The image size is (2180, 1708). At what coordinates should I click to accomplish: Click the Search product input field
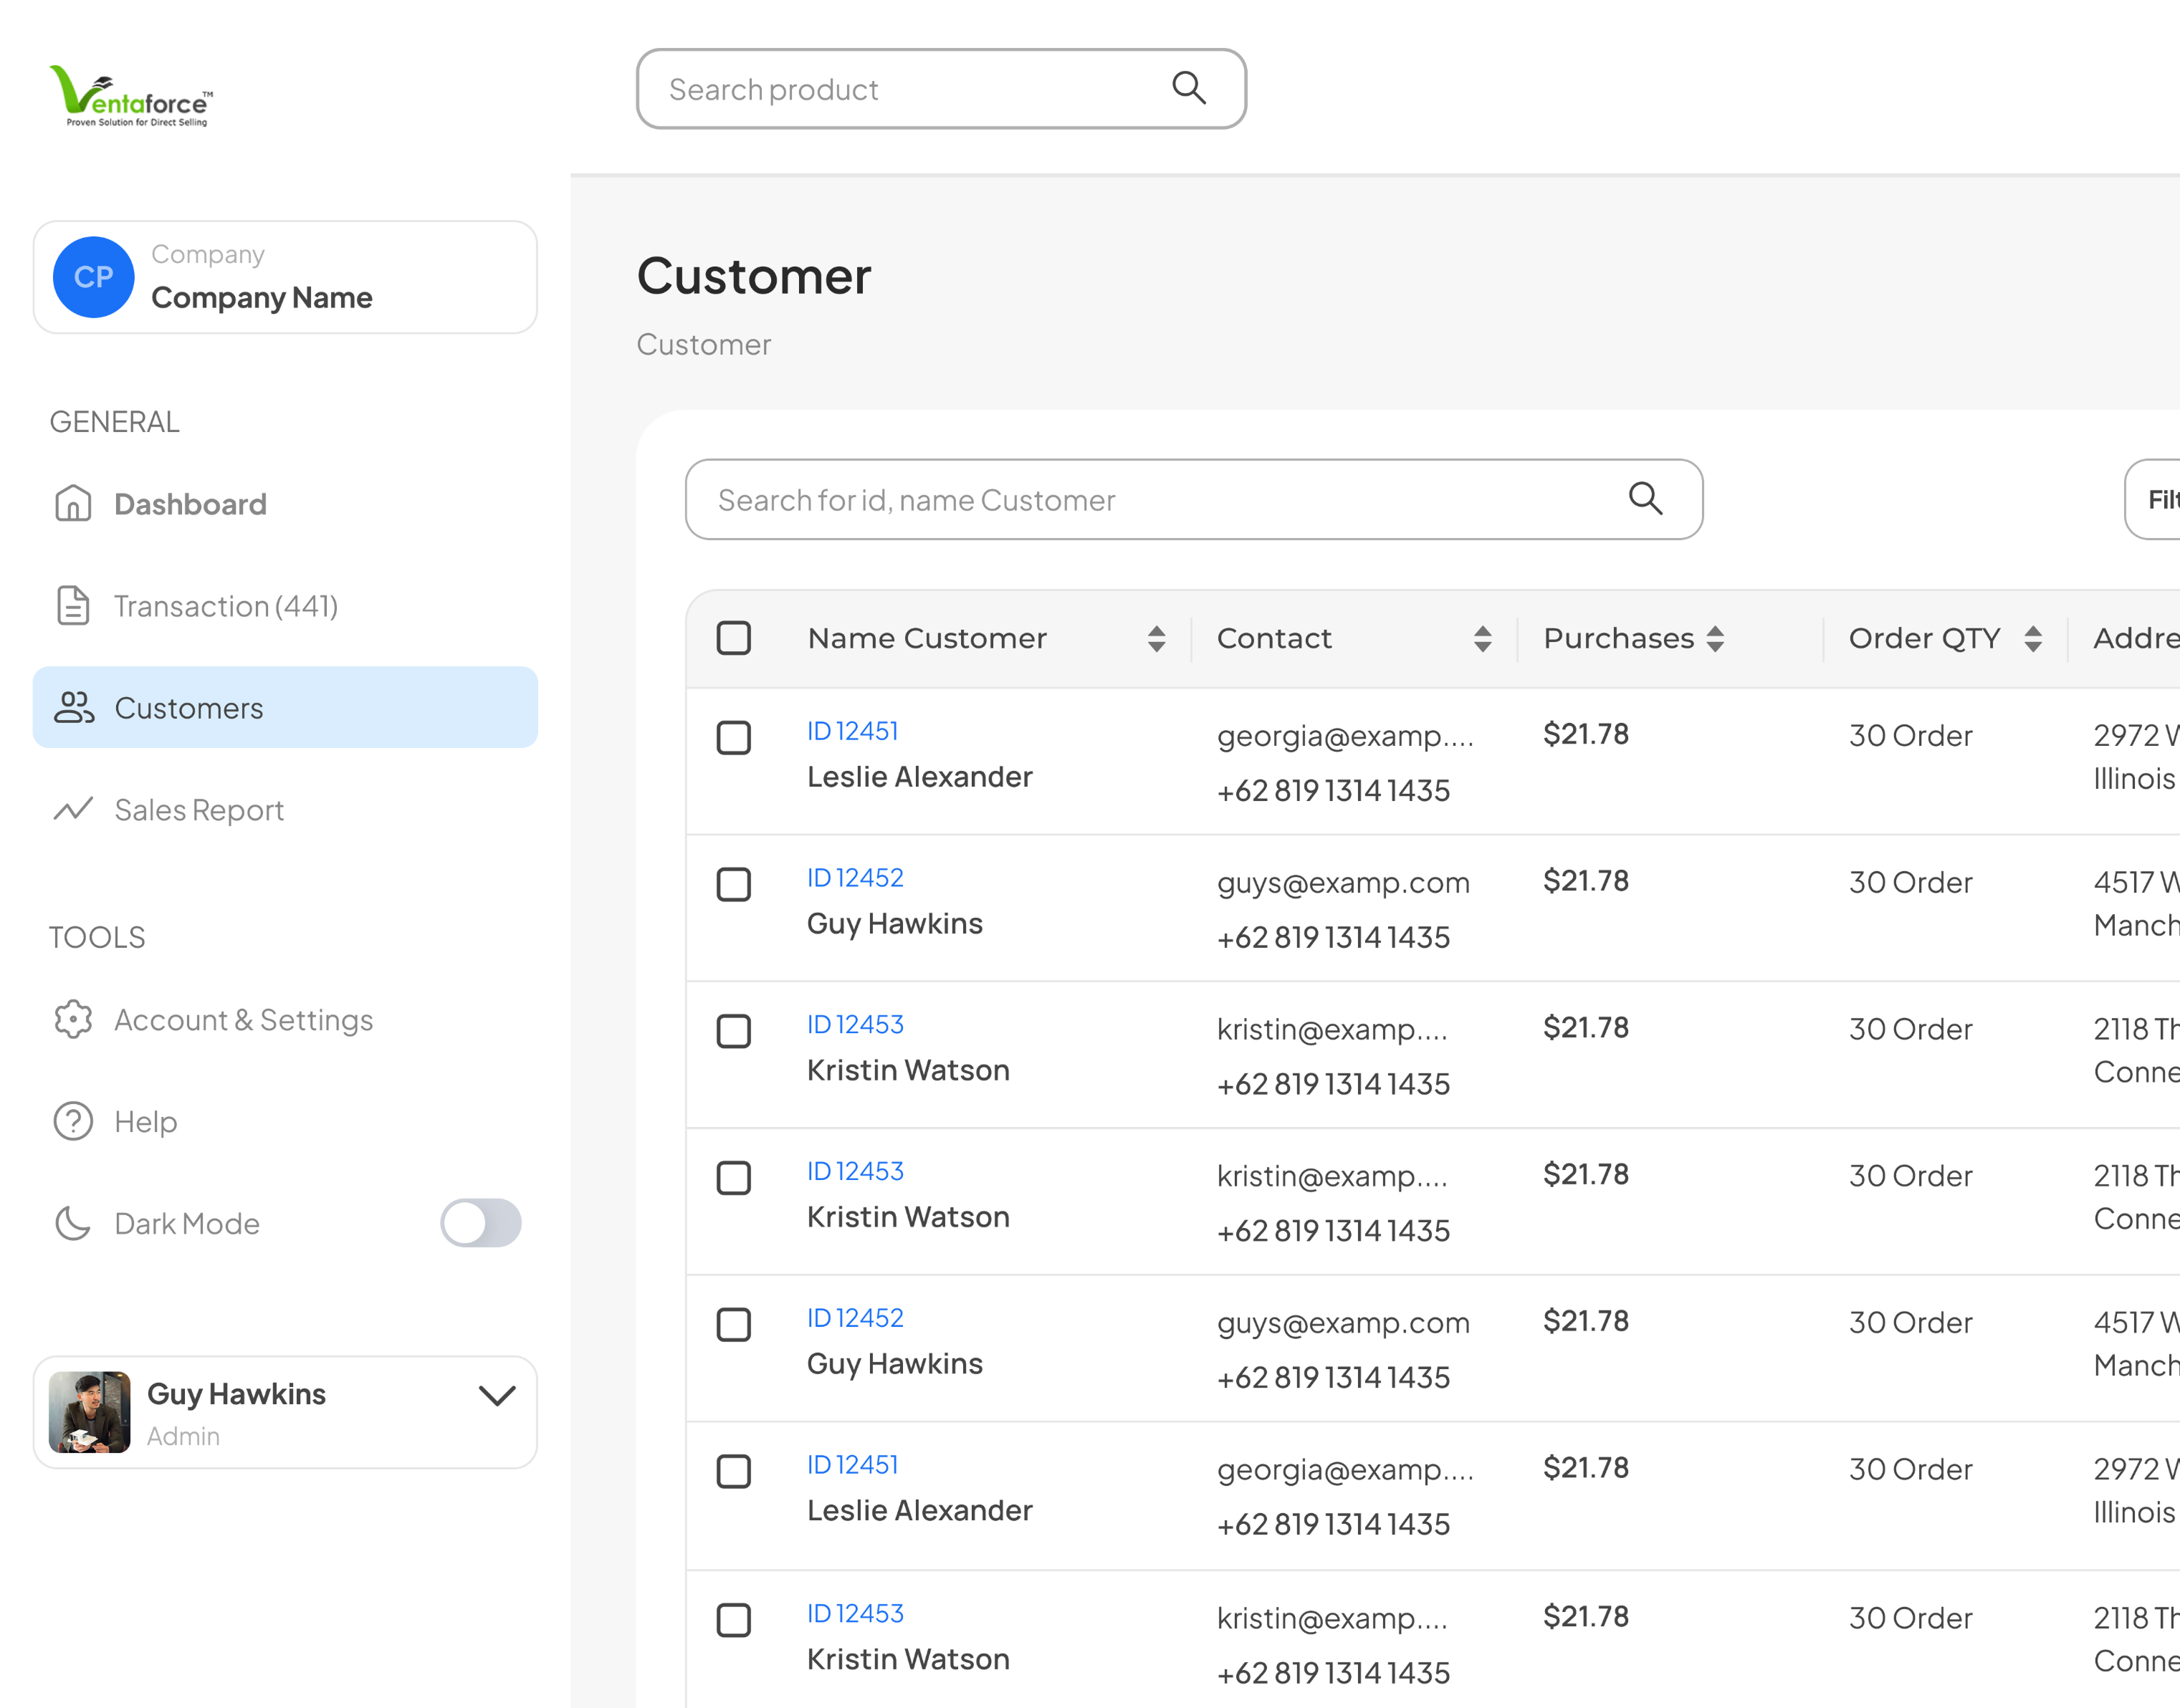[941, 89]
